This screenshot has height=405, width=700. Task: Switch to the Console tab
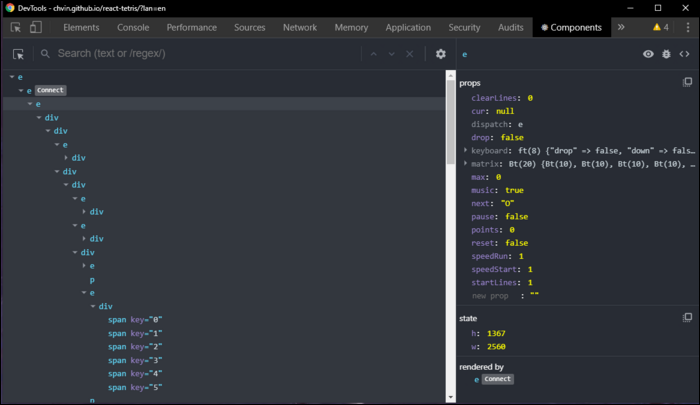coord(133,27)
